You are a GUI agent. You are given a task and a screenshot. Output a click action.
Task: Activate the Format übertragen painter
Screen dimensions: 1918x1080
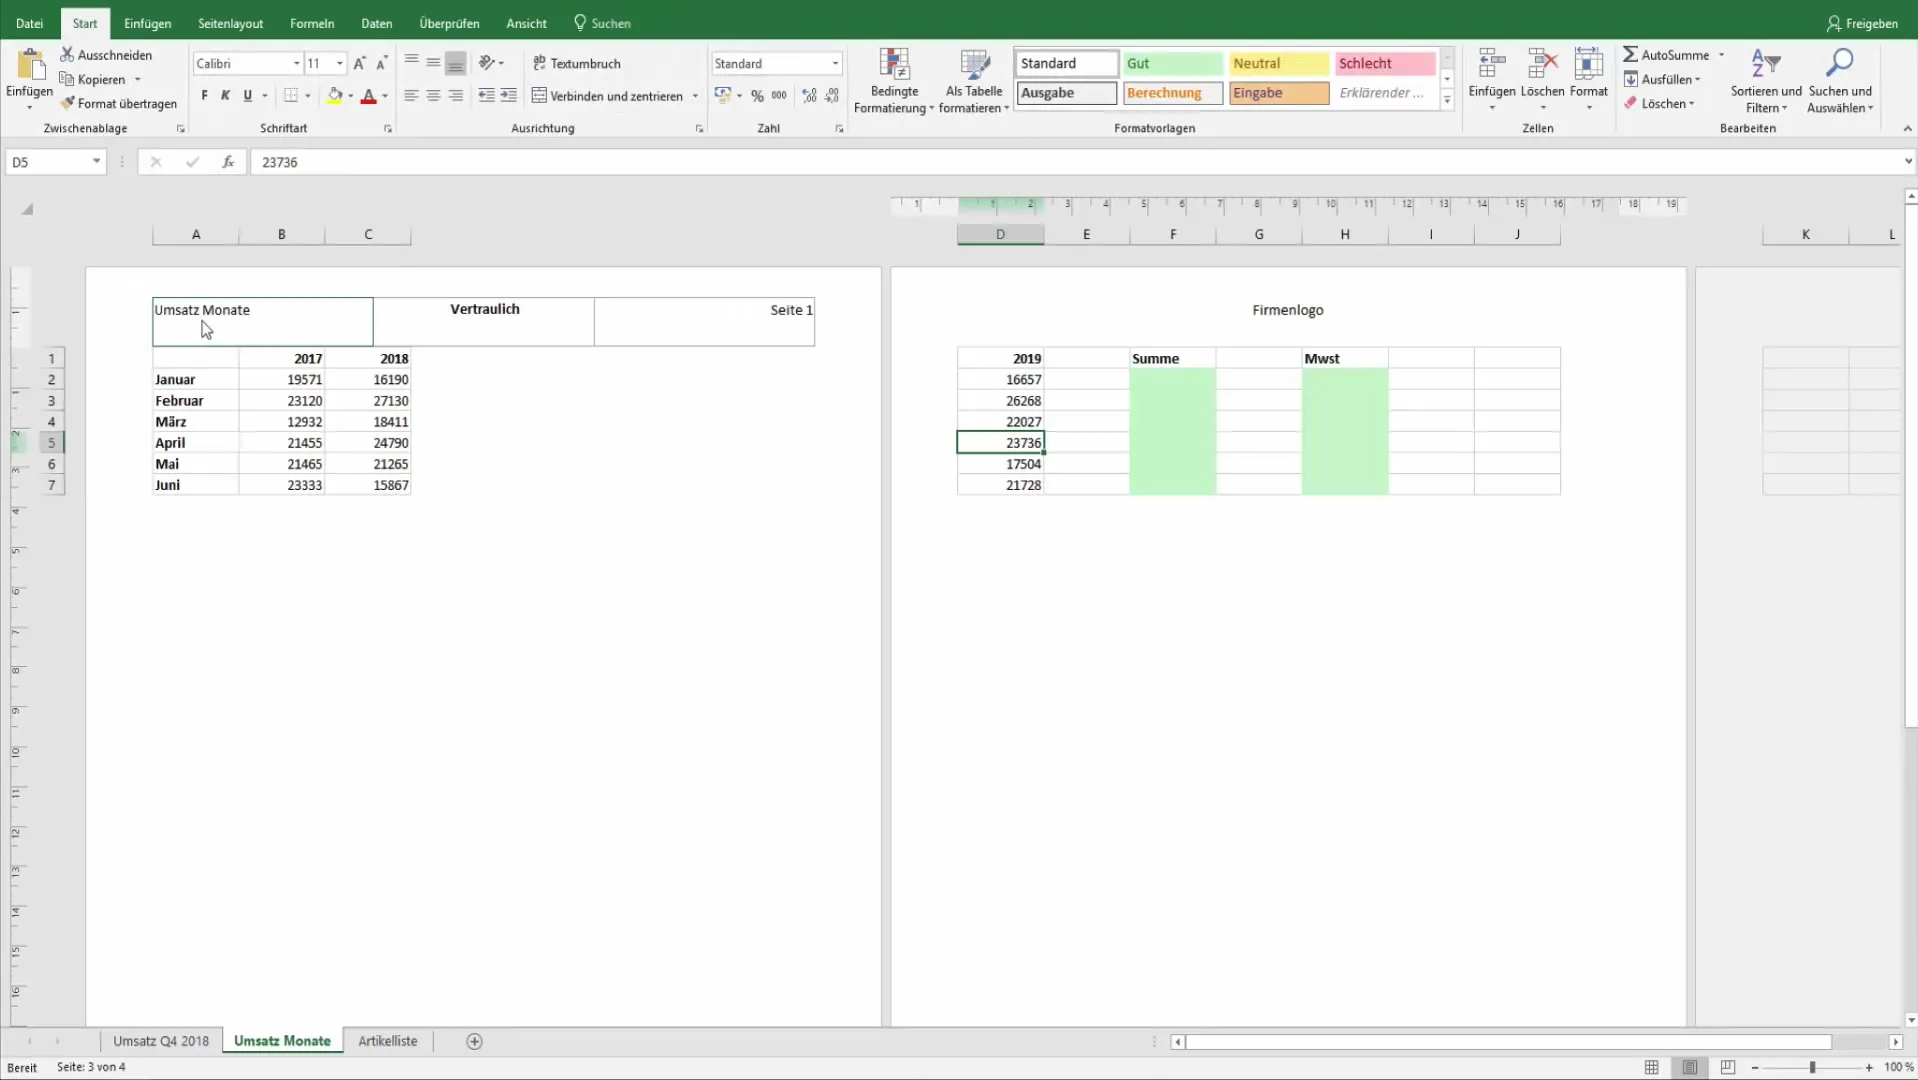[x=118, y=103]
